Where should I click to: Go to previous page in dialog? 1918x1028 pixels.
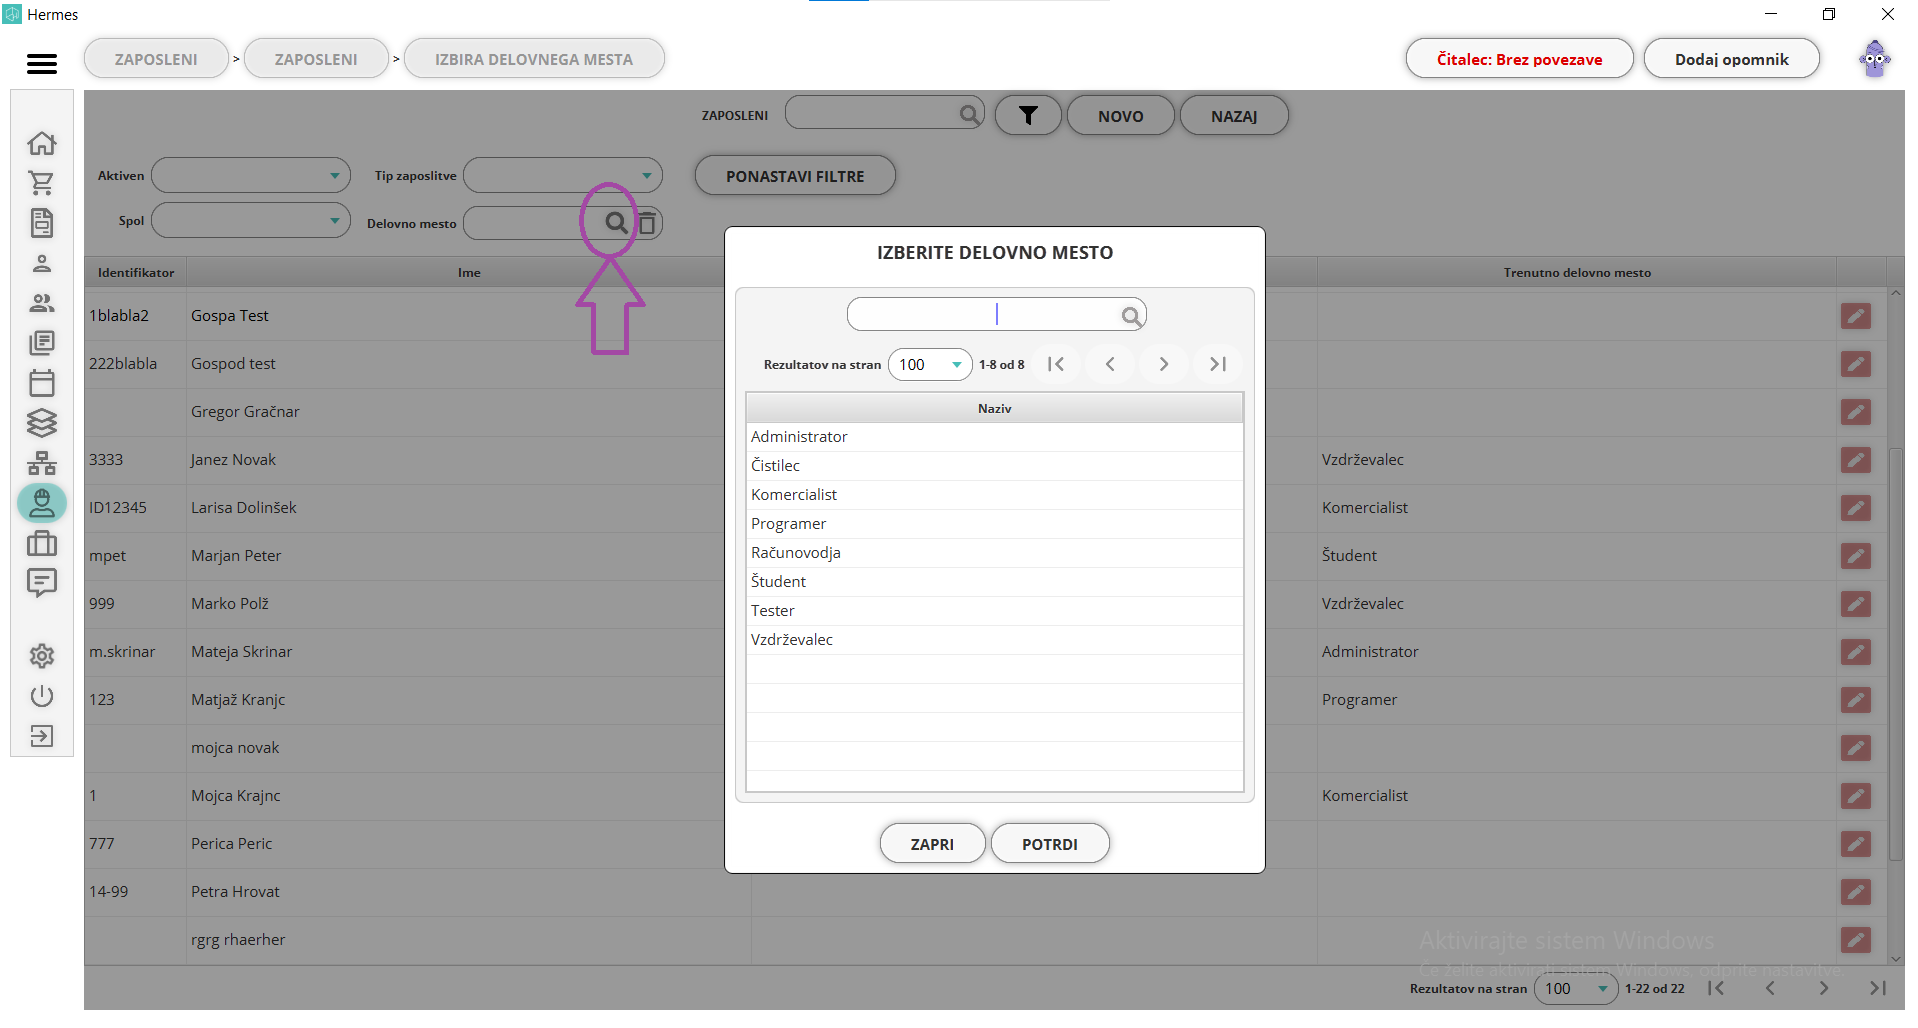tap(1110, 364)
